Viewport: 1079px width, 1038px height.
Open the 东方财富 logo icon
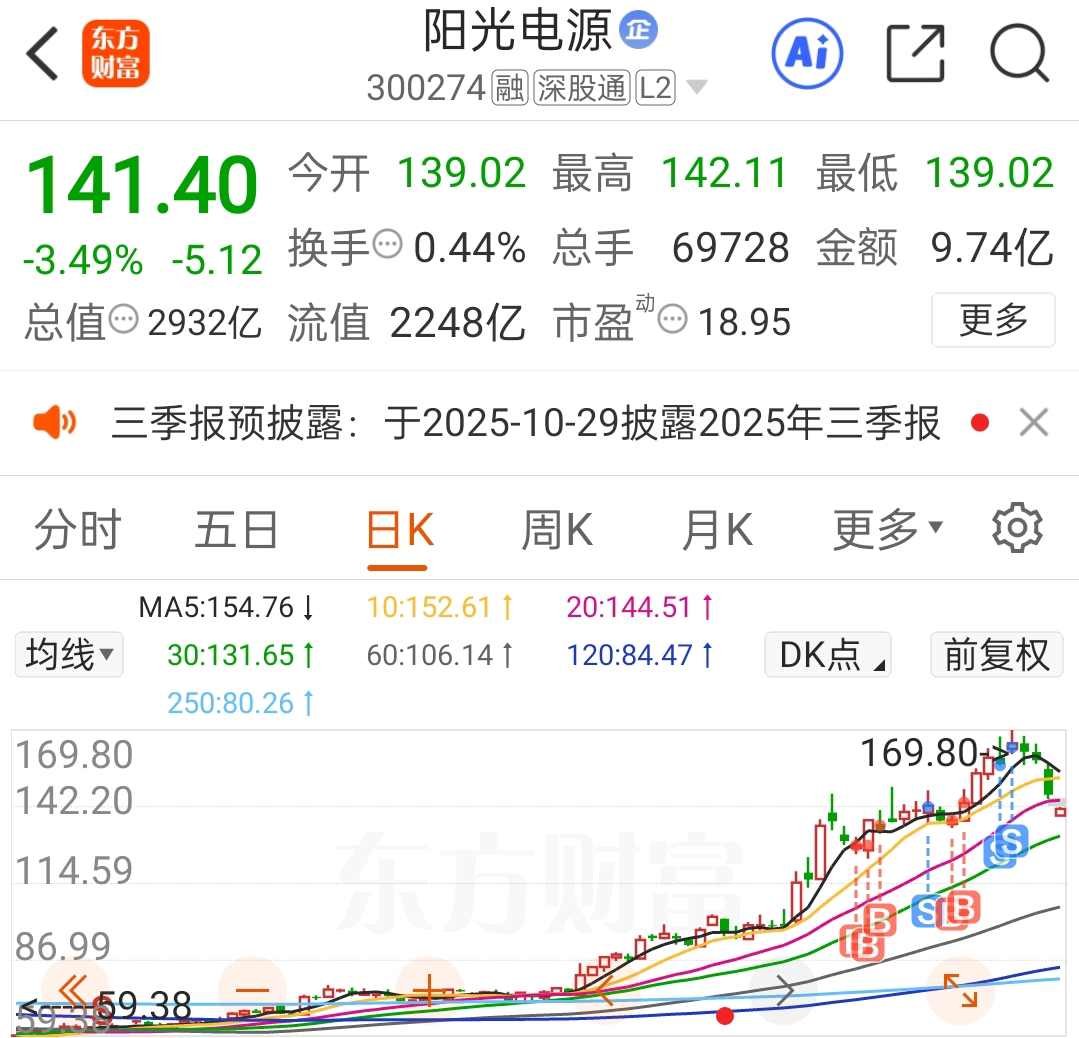tap(116, 54)
